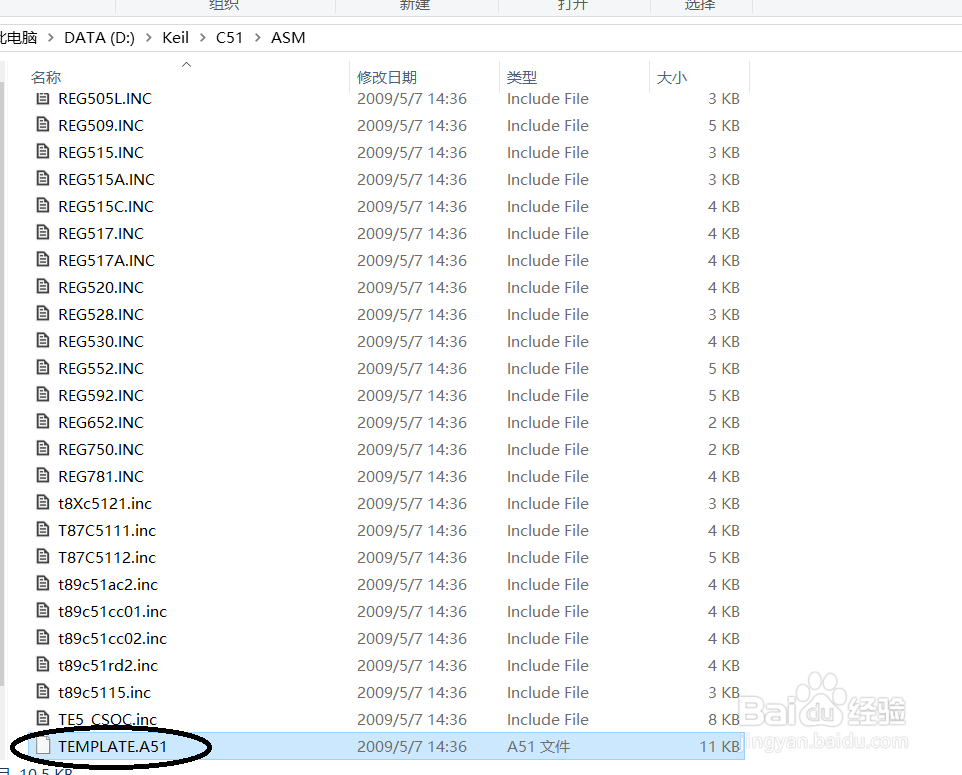Click the file icon of REG517A.INC
Image resolution: width=962 pixels, height=775 pixels.
pyautogui.click(x=43, y=260)
